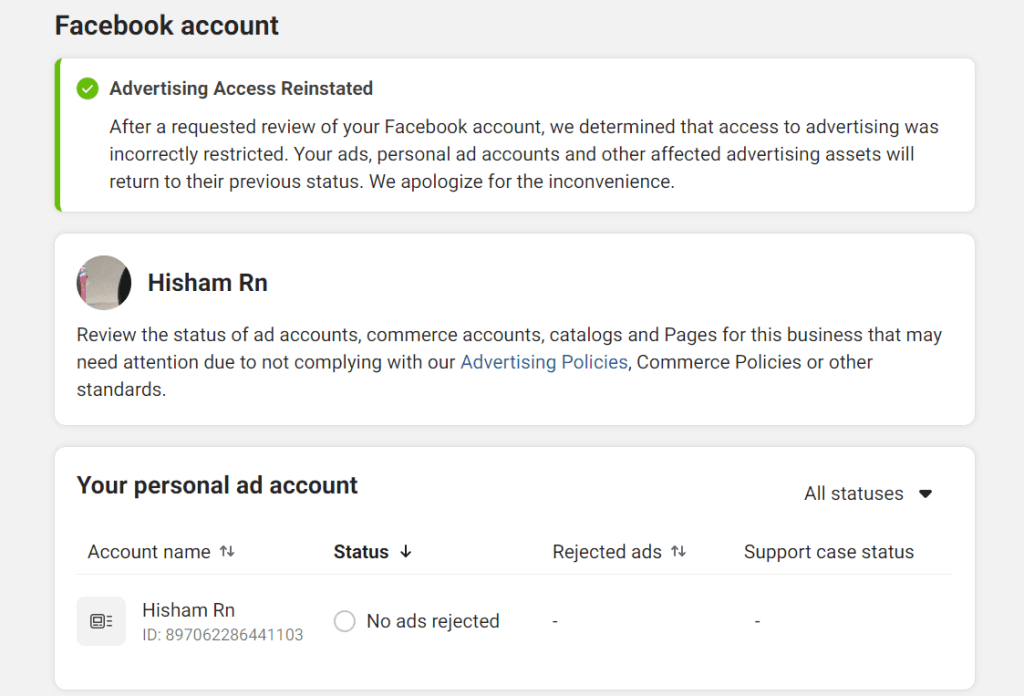Select the Support case status column header
Viewport: 1024px width, 696px height.
[828, 551]
